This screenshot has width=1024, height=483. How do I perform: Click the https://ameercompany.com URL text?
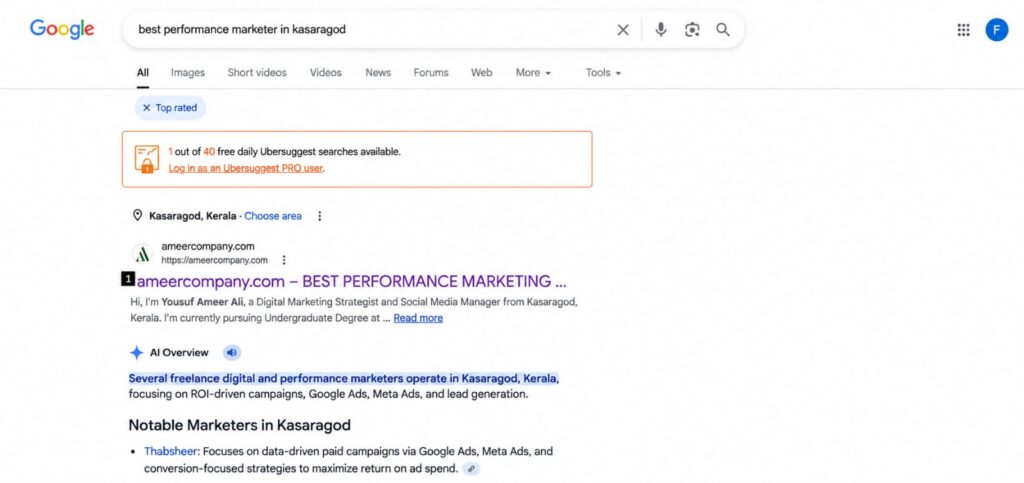click(x=215, y=260)
